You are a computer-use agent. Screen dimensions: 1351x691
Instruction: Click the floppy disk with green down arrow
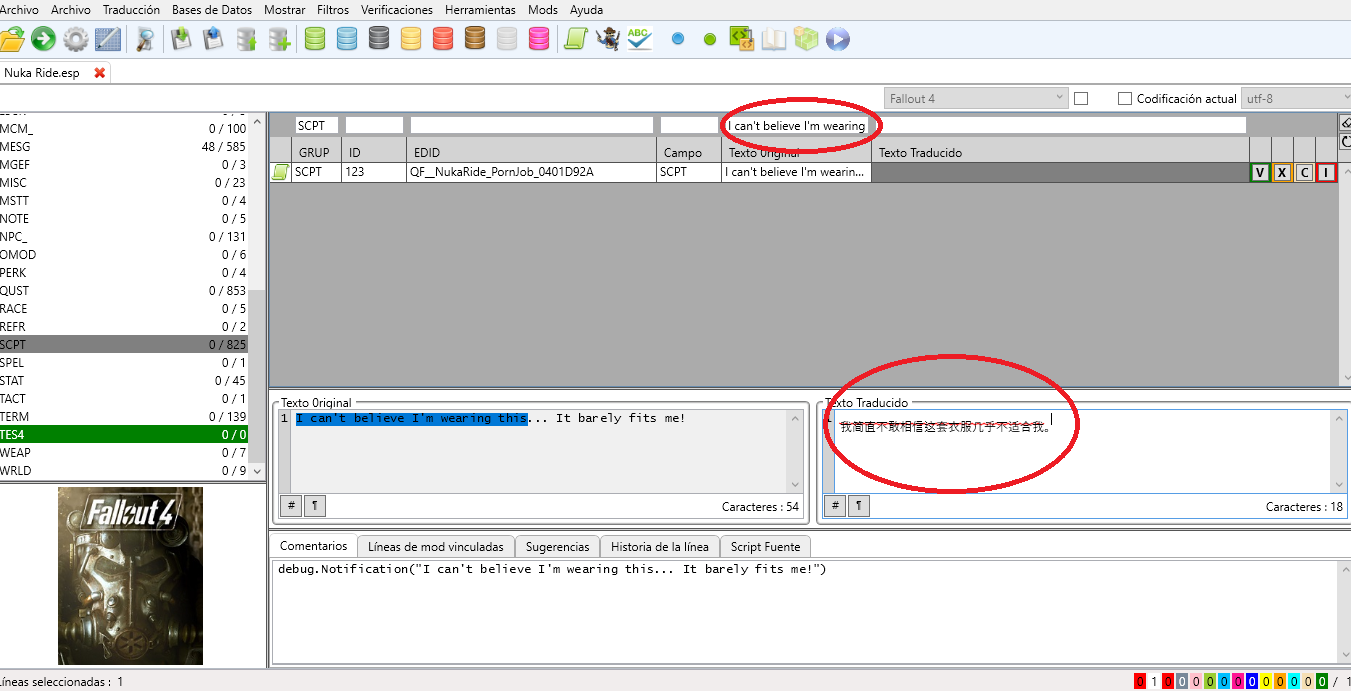click(181, 39)
